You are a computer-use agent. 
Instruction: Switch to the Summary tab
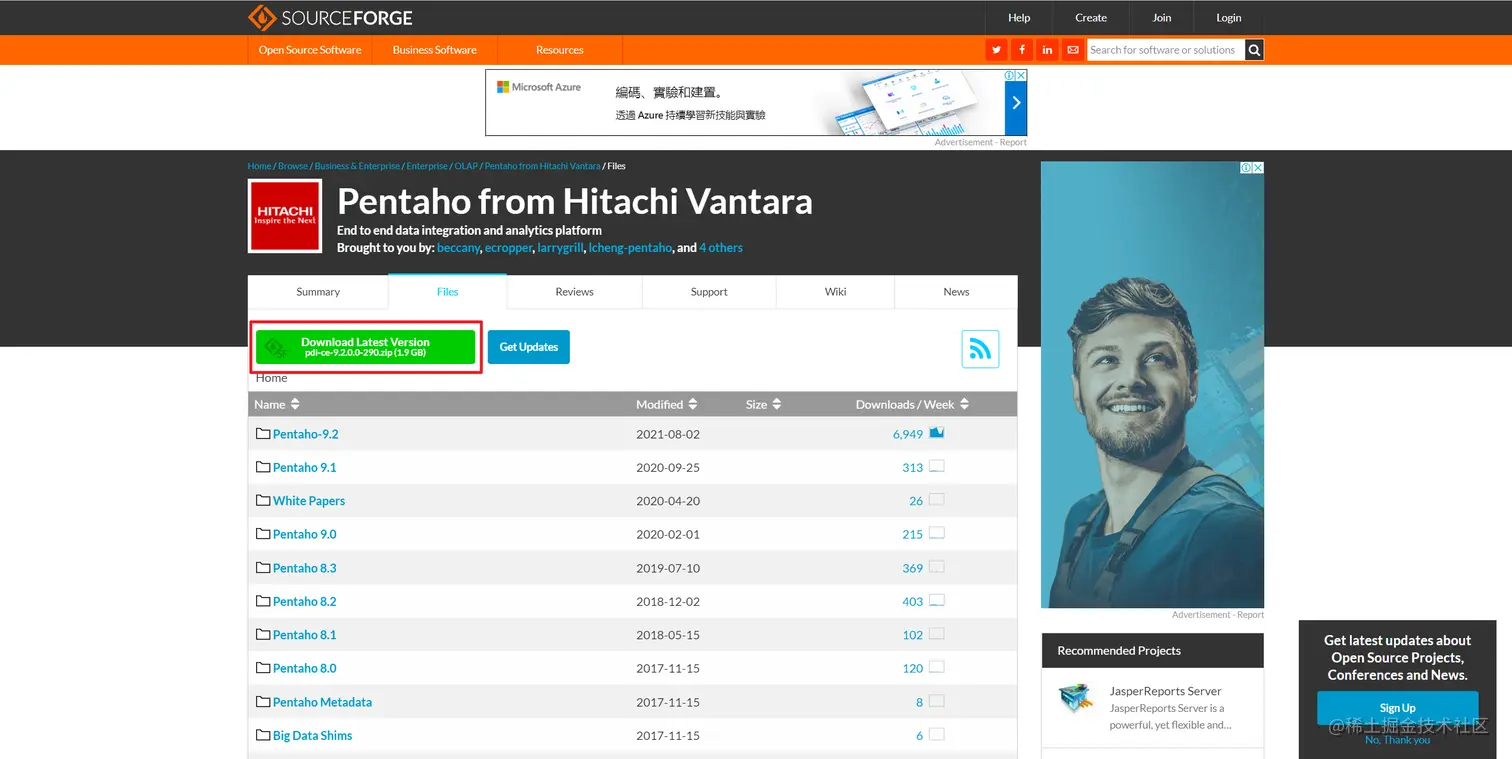coord(318,292)
